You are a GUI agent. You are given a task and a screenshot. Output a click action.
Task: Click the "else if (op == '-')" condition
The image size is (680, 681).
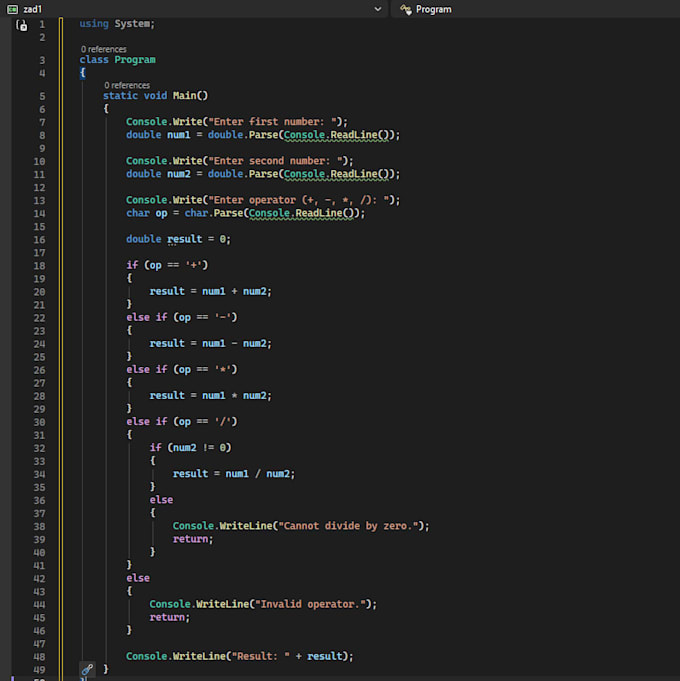point(182,317)
